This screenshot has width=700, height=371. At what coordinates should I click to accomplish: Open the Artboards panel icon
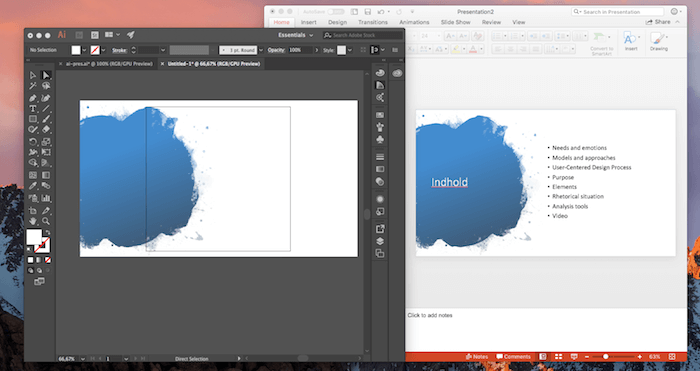point(380,254)
